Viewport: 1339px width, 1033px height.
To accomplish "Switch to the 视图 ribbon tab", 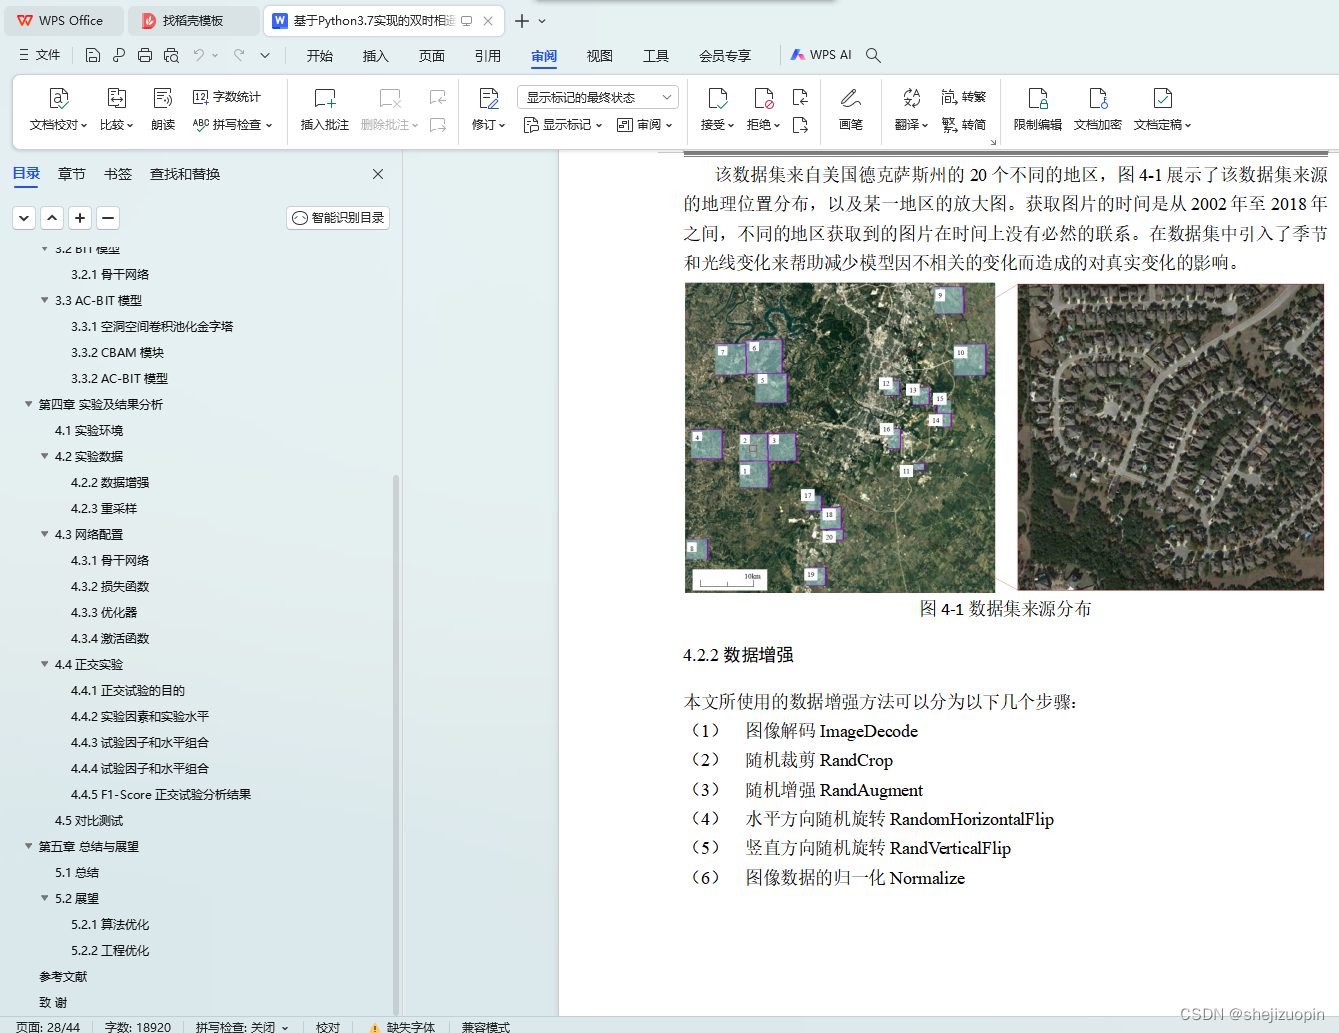I will [599, 56].
